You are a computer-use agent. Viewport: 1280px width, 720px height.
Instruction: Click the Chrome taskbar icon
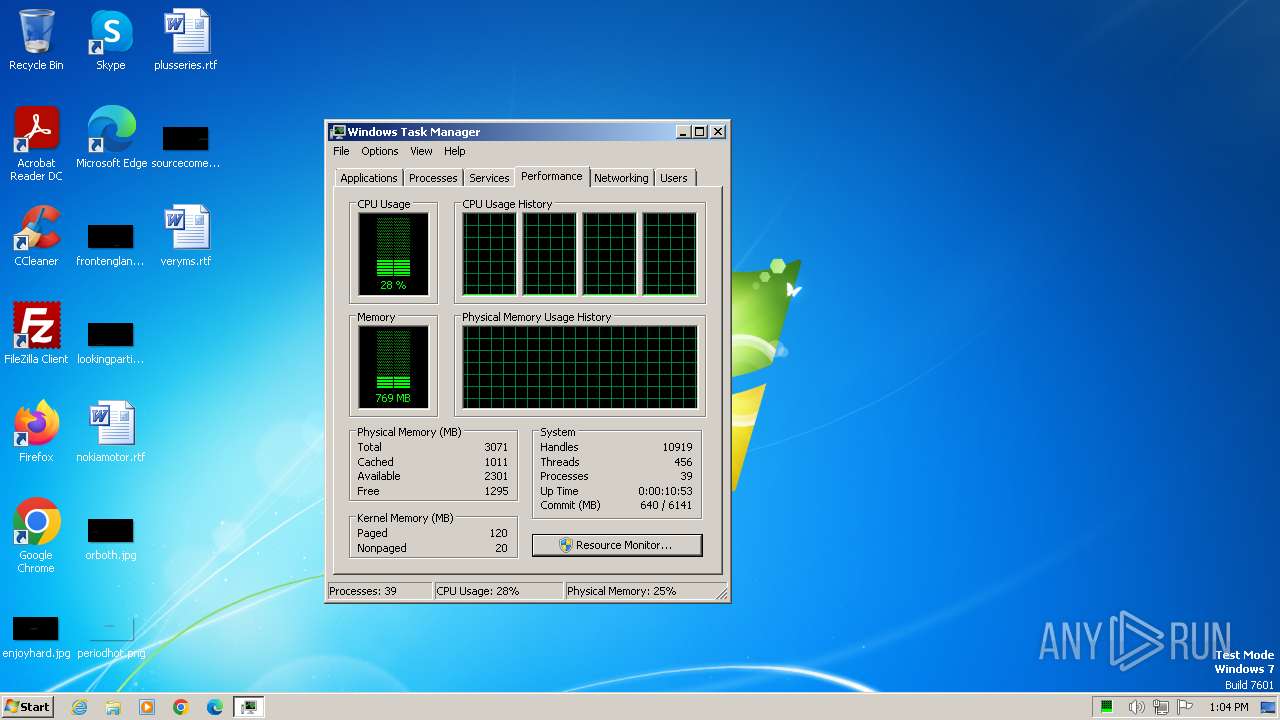tap(181, 707)
